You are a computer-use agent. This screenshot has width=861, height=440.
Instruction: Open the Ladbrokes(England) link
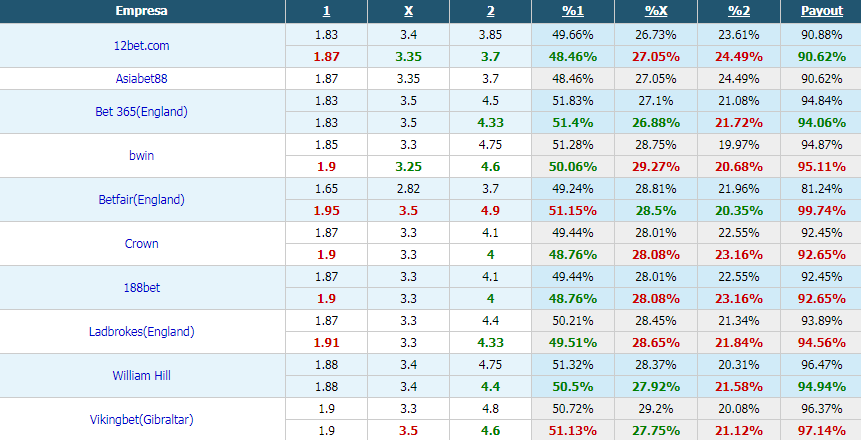coord(142,331)
